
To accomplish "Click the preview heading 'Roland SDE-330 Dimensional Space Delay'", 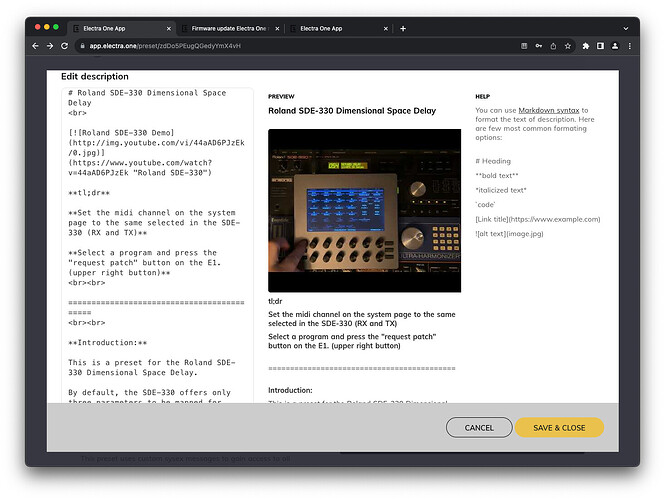I will (352, 111).
